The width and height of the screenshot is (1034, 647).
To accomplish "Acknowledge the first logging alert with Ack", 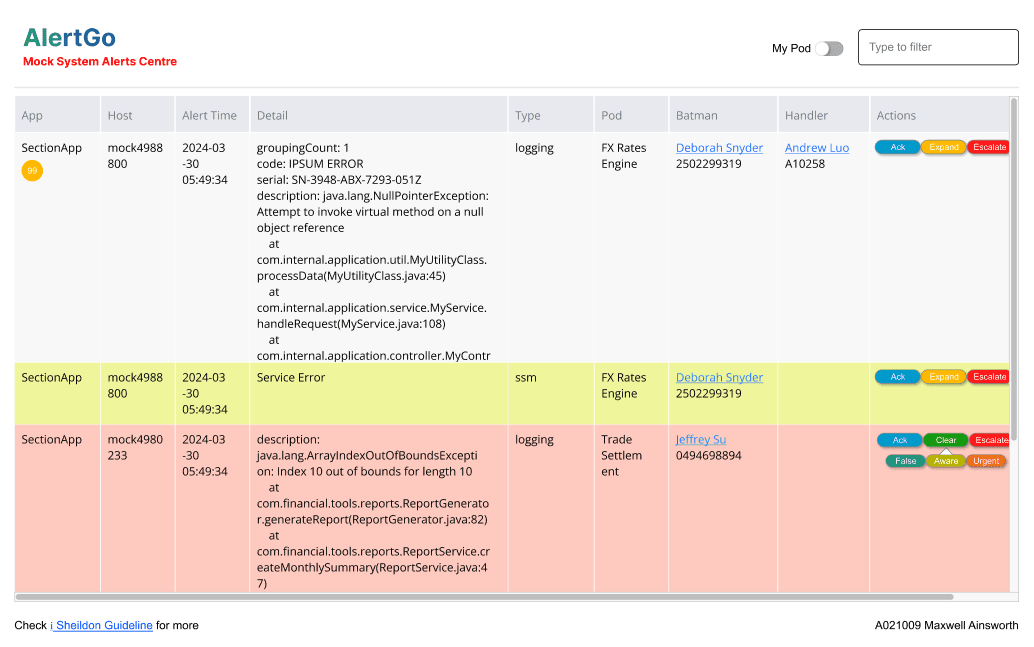I will (897, 147).
